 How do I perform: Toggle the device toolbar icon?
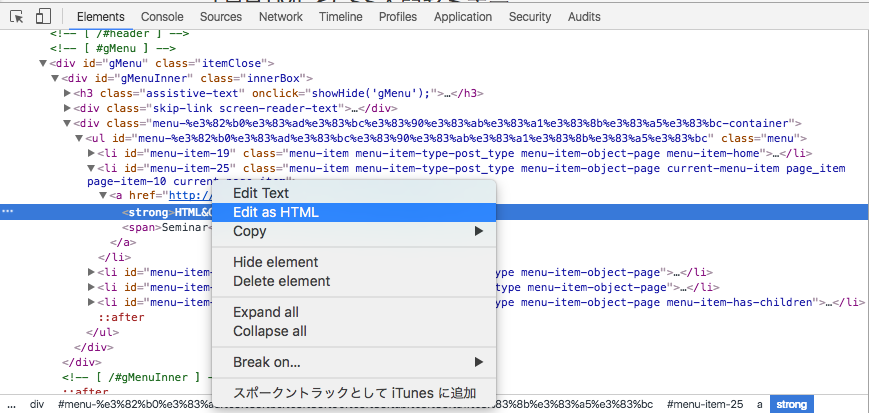43,17
